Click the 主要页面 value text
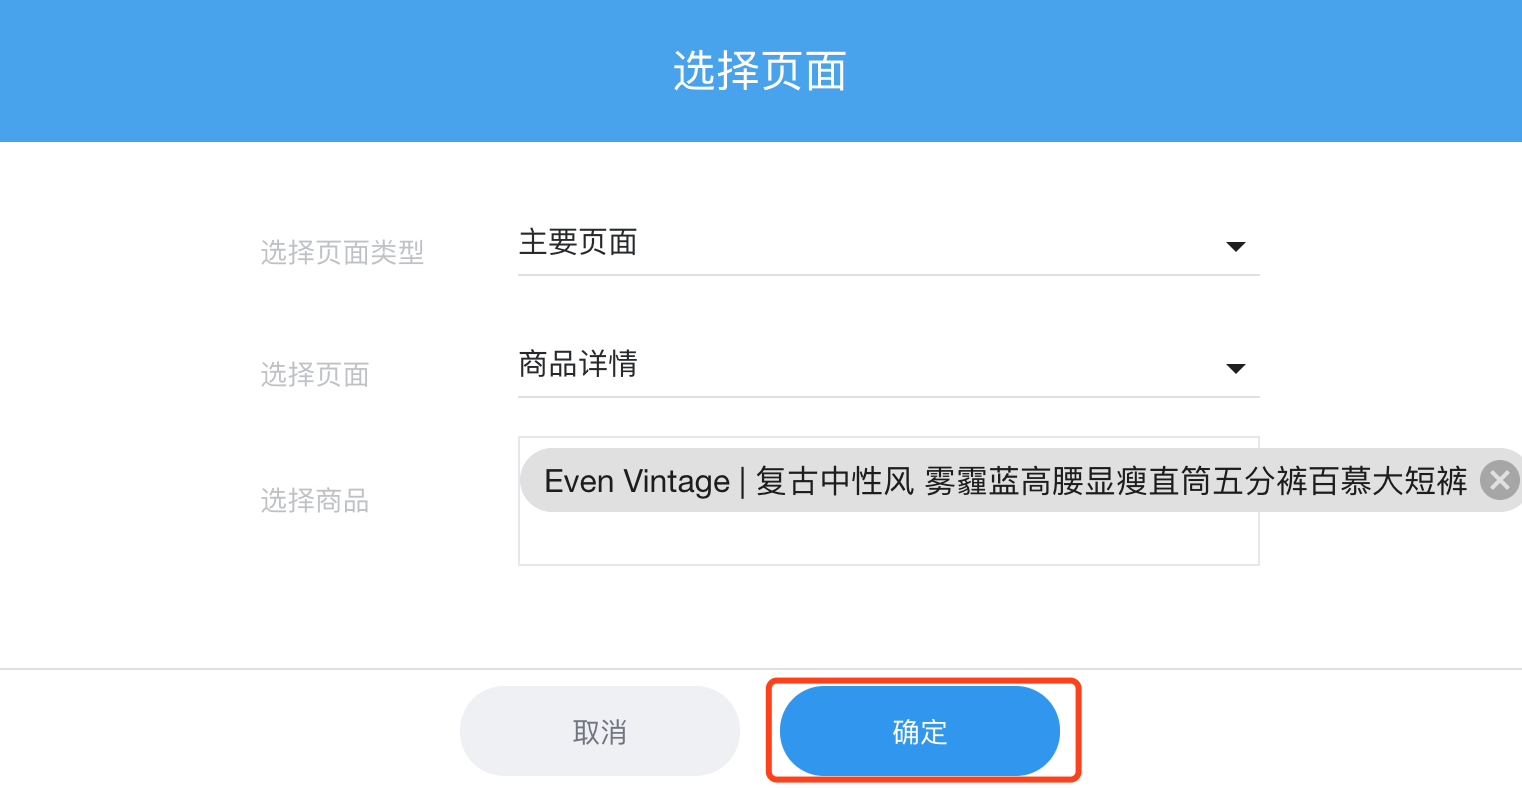 click(578, 242)
